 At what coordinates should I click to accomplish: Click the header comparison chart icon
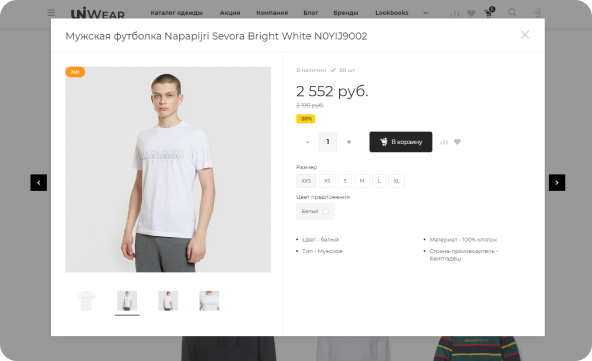[455, 14]
